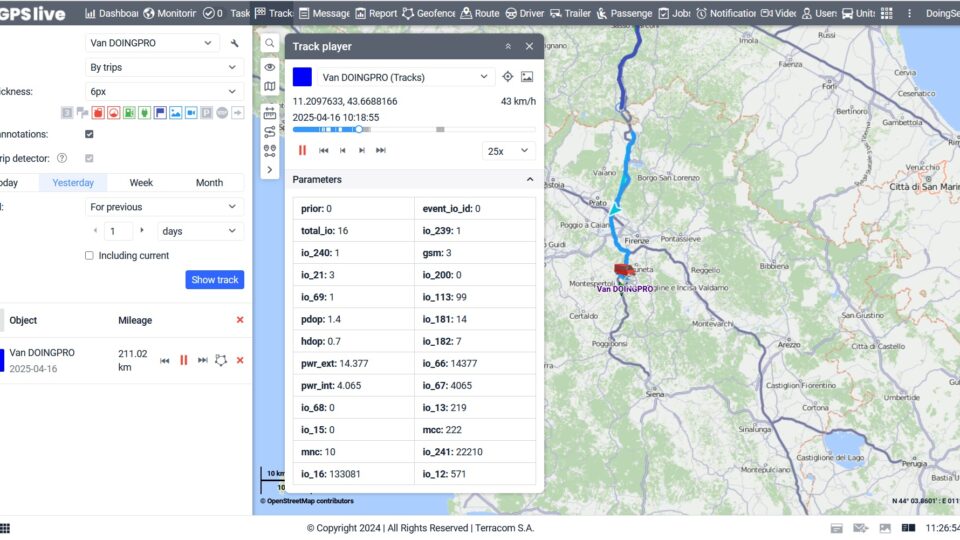The height and width of the screenshot is (540, 960).
Task: Open the 25x playback speed dropdown
Action: (508, 151)
